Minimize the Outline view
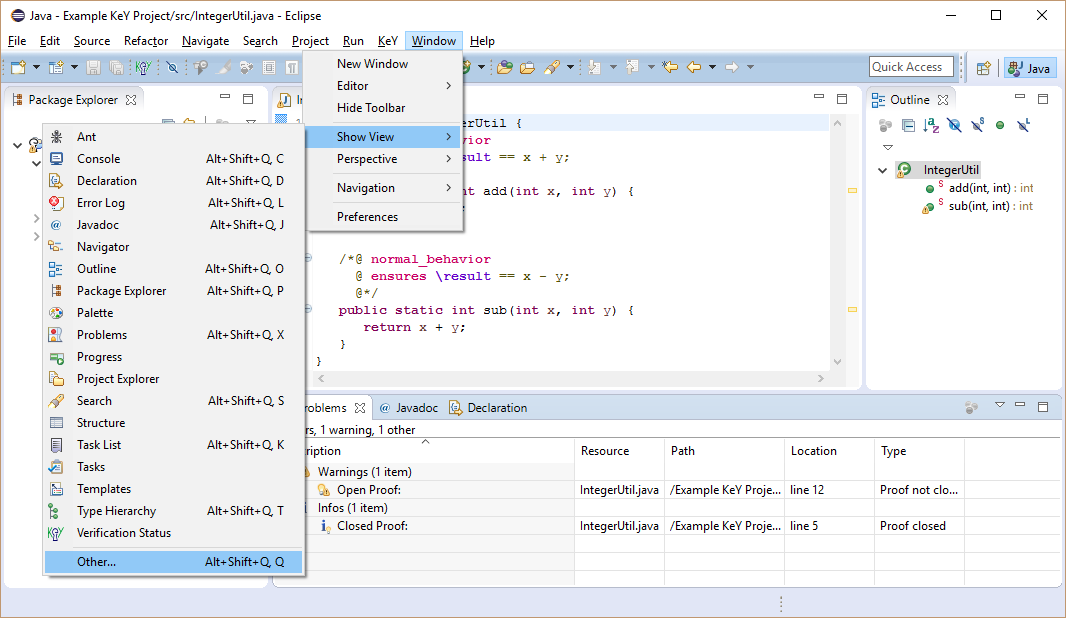 1020,97
